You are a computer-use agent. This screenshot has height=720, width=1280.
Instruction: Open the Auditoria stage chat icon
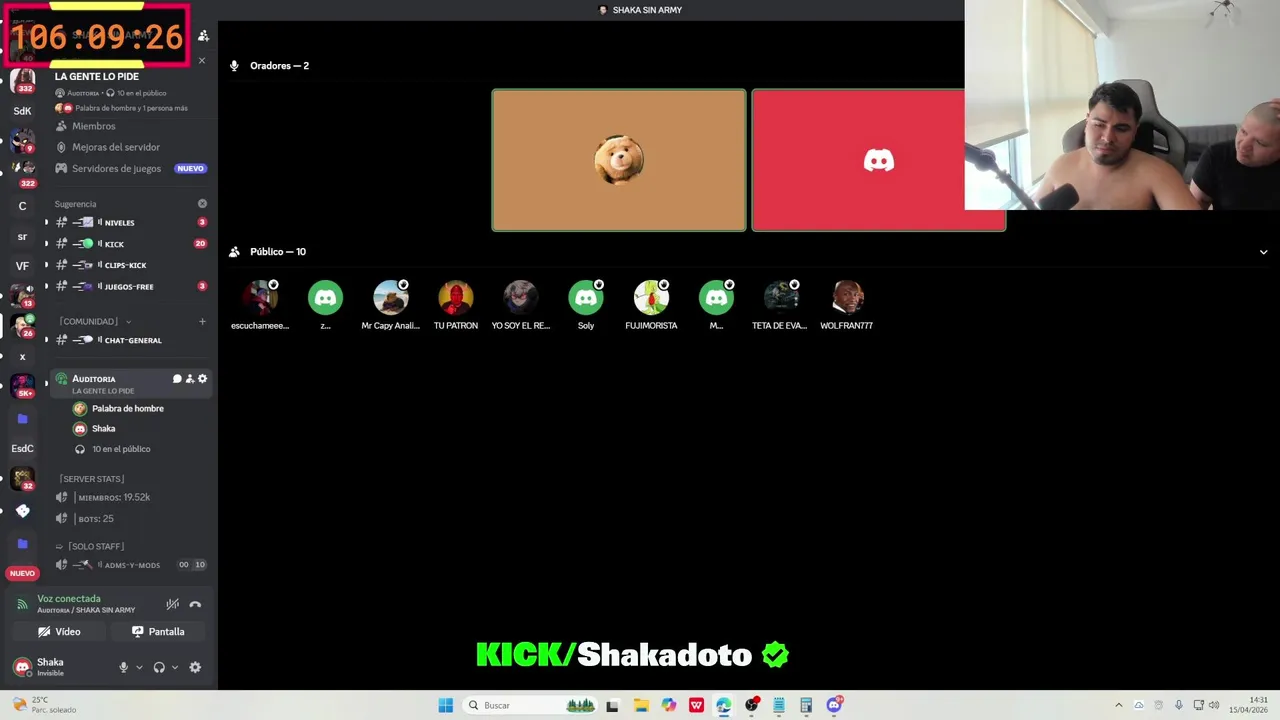[x=177, y=379]
